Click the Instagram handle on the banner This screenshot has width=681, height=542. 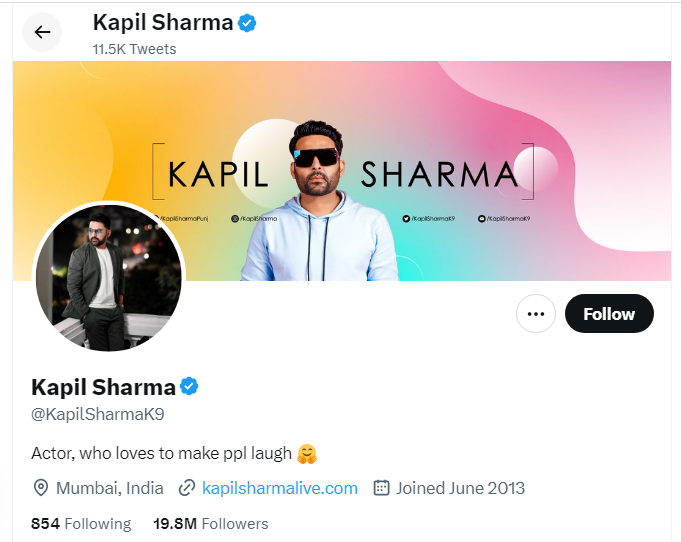pyautogui.click(x=254, y=218)
